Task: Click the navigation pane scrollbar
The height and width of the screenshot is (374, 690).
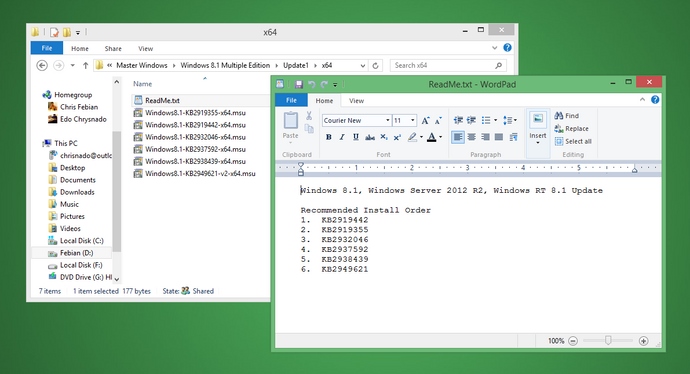Action: (117, 192)
